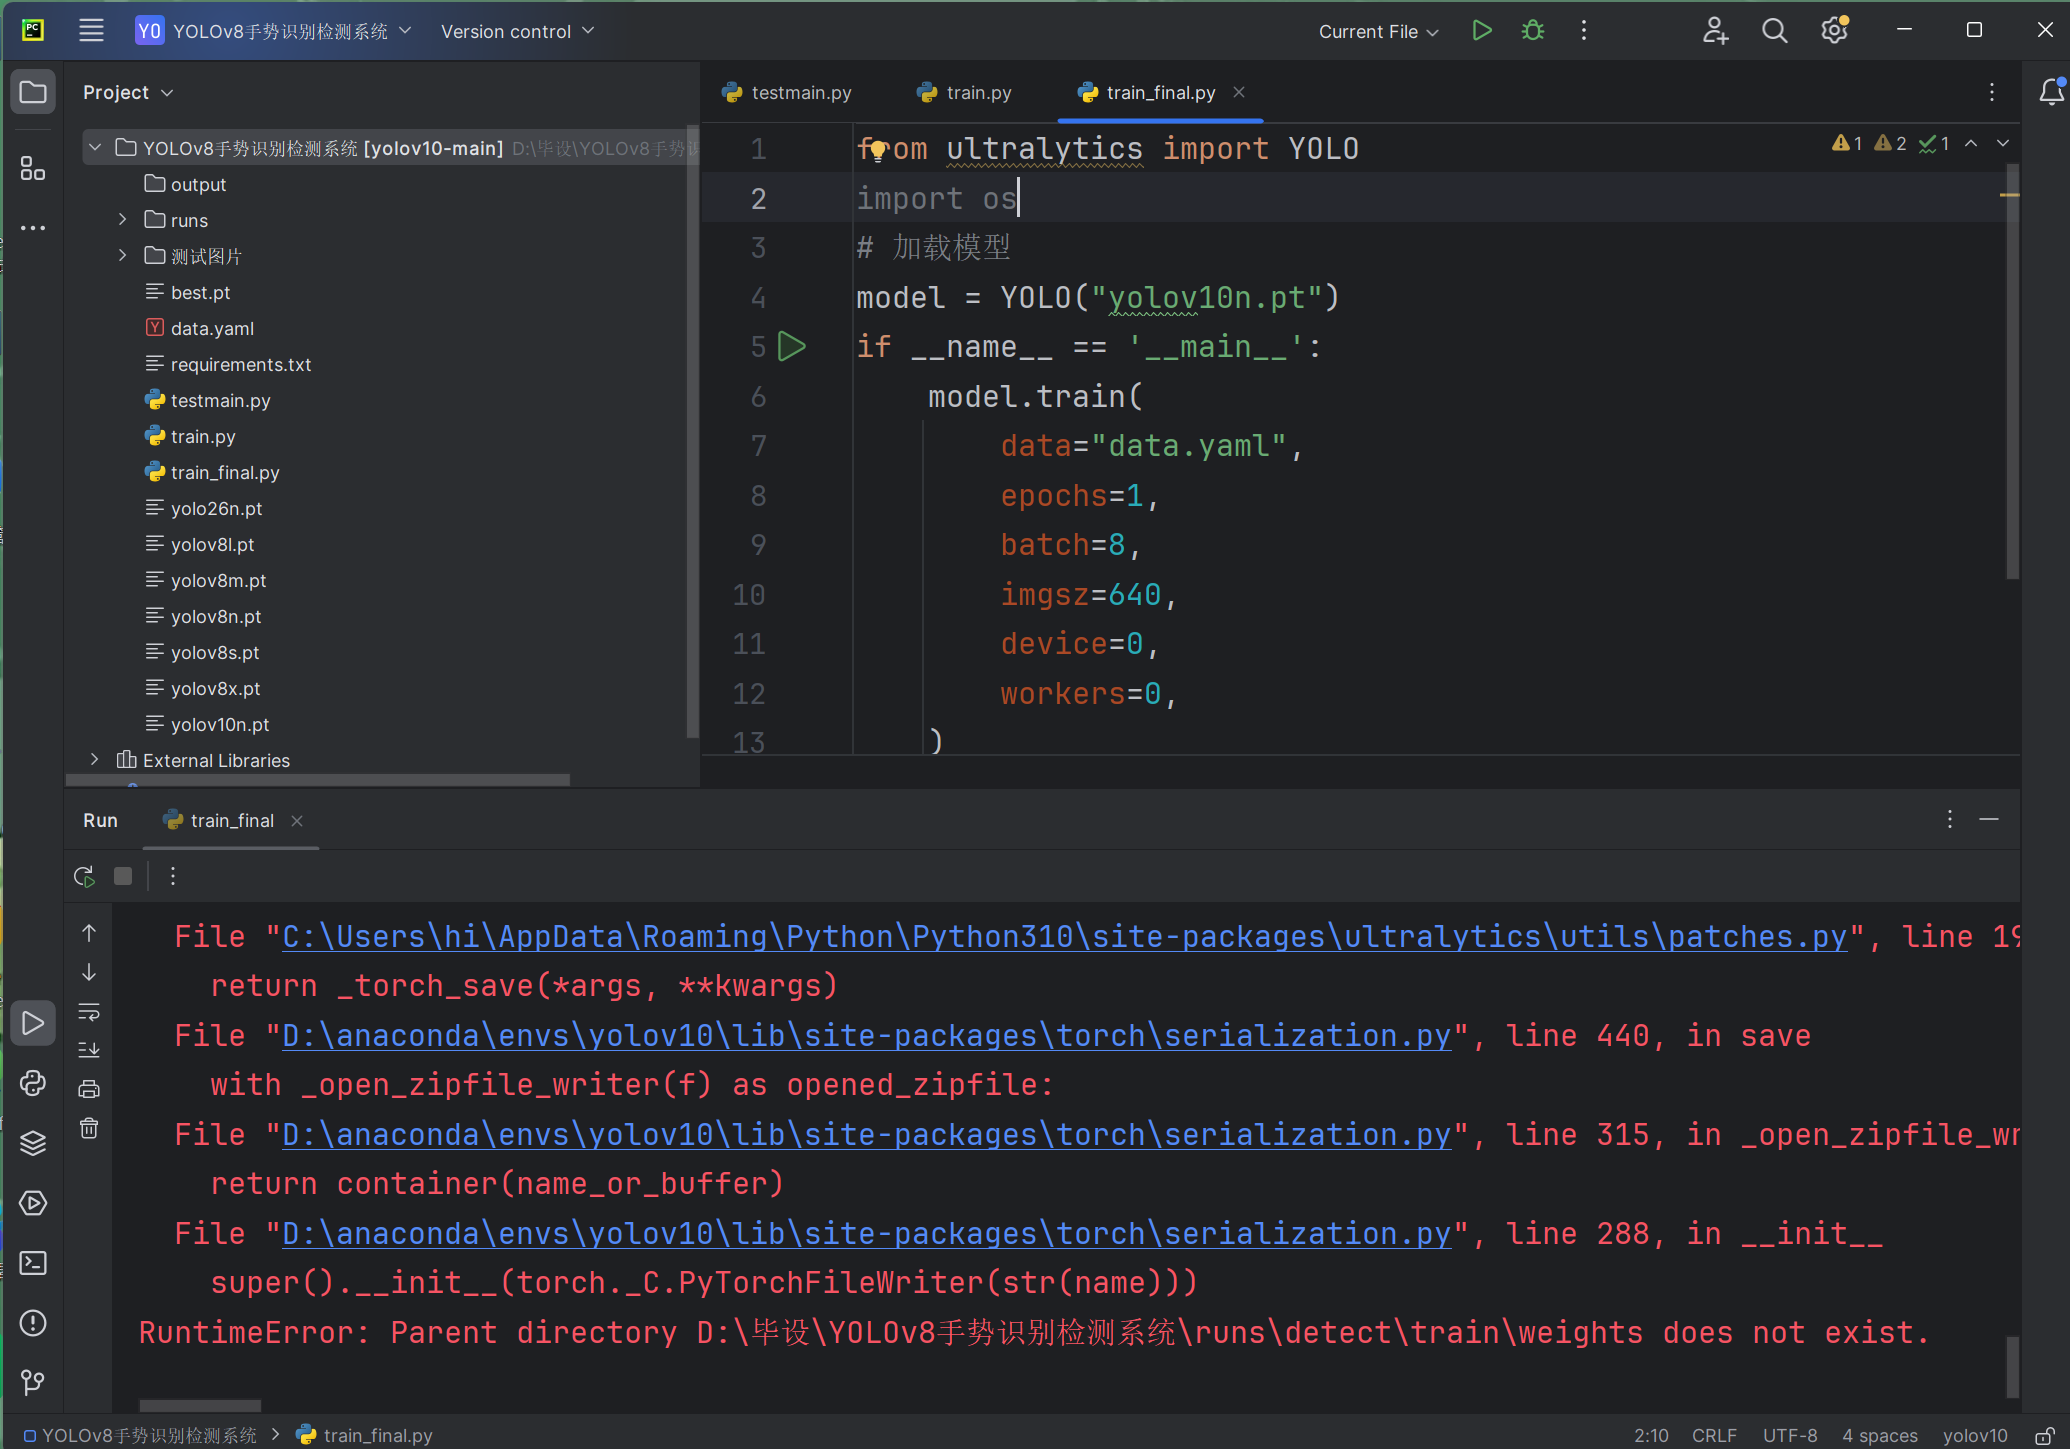Viewport: 2070px width, 1449px height.
Task: Select best.pt in project tree
Action: pyautogui.click(x=200, y=292)
